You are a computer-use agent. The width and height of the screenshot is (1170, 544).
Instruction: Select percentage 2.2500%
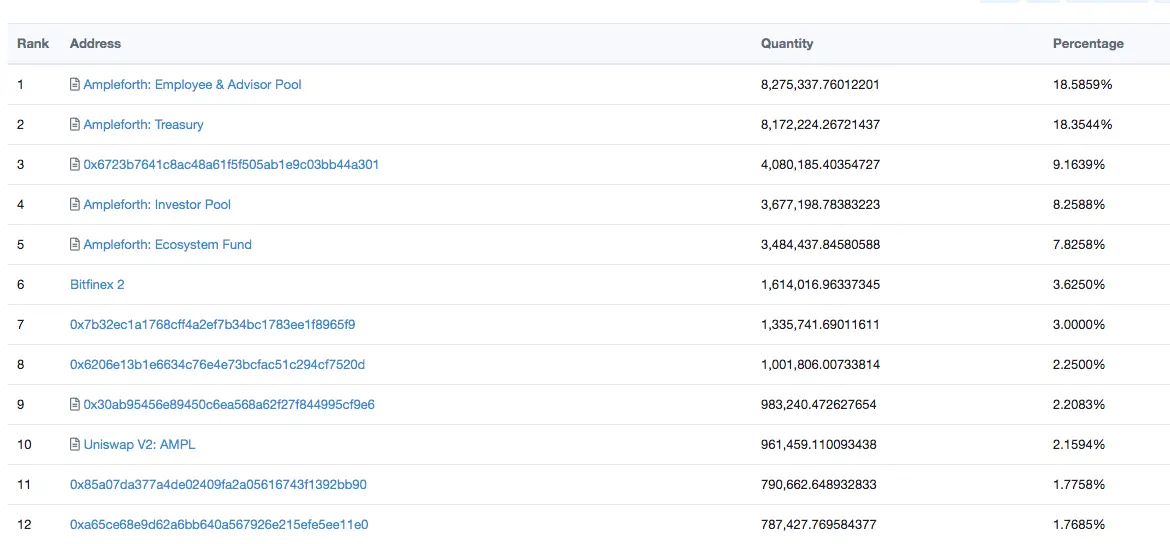(x=1079, y=365)
